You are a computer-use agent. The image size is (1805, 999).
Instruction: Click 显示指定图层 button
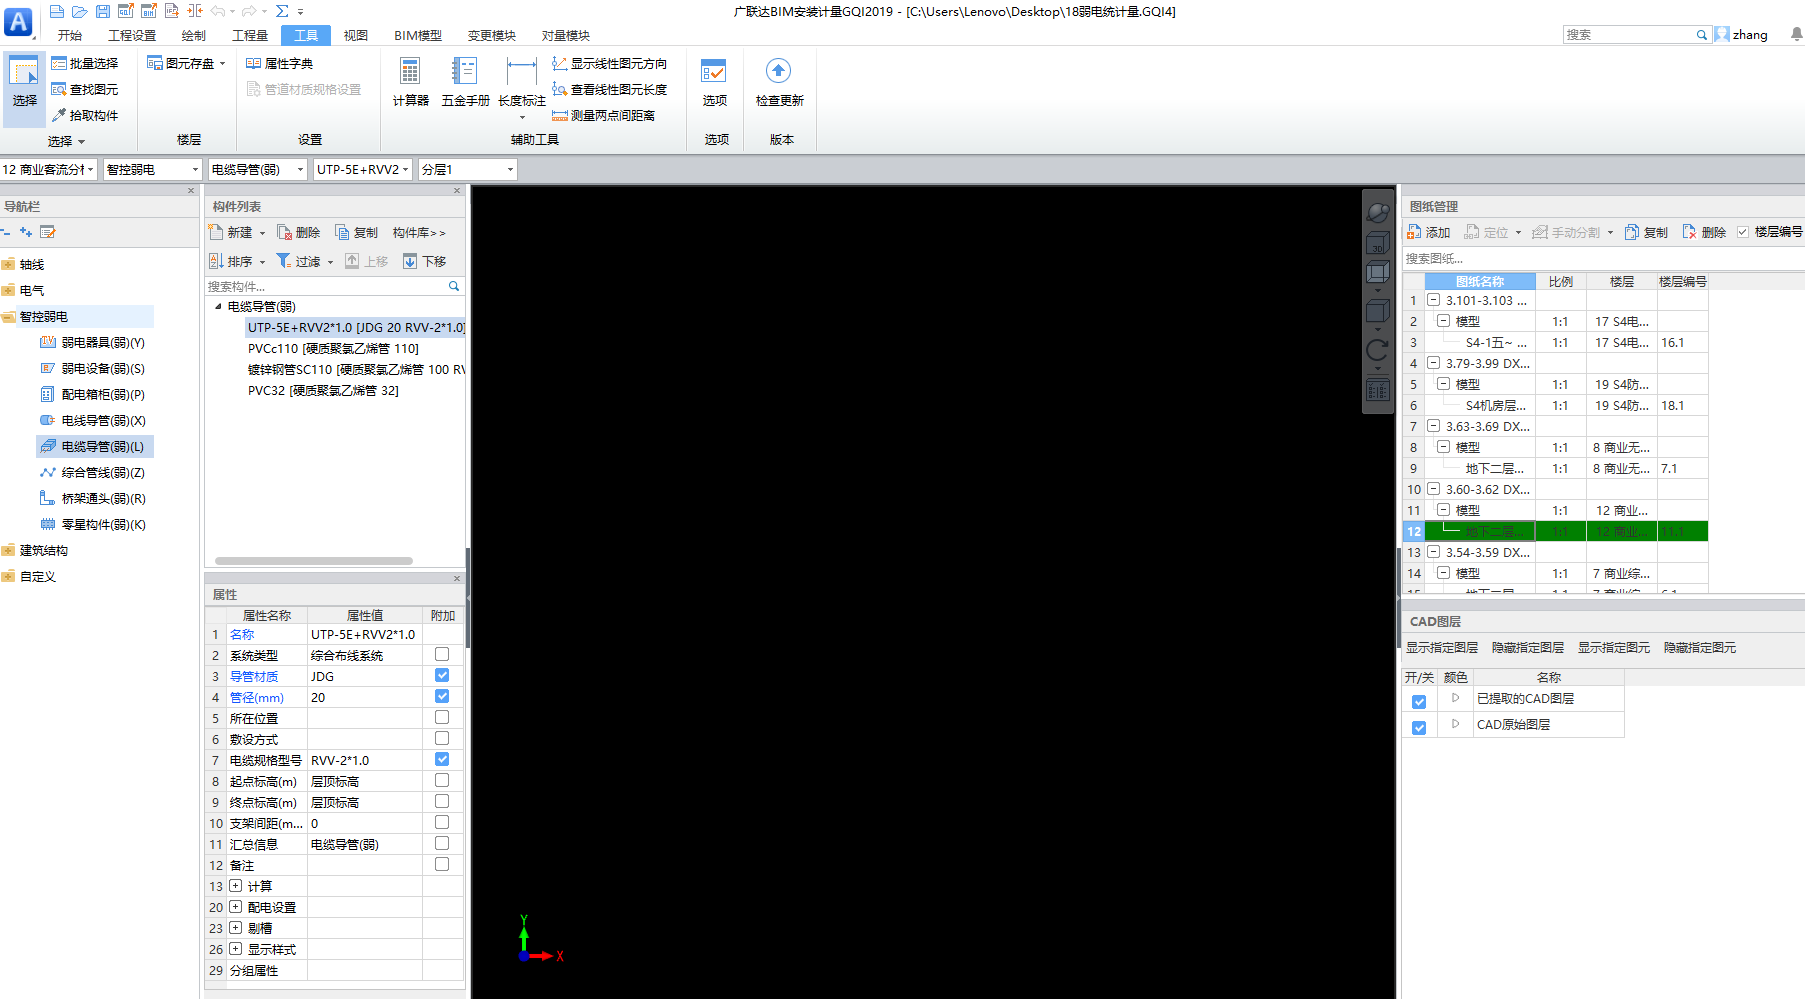click(1442, 648)
